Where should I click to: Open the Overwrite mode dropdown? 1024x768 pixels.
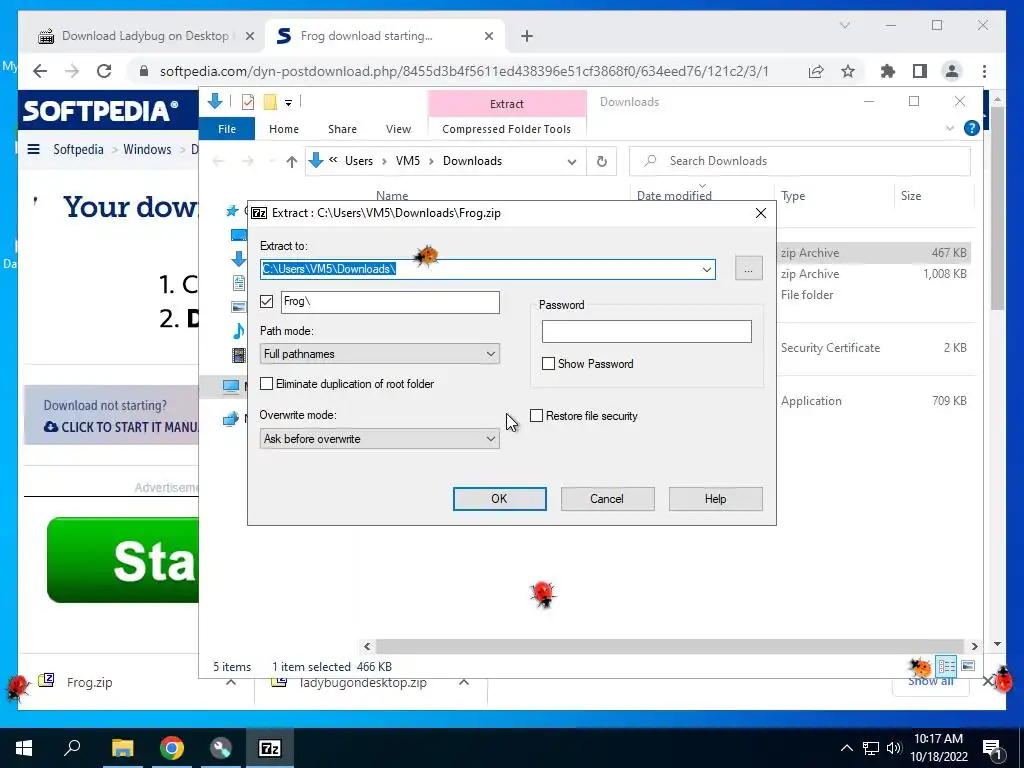379,439
